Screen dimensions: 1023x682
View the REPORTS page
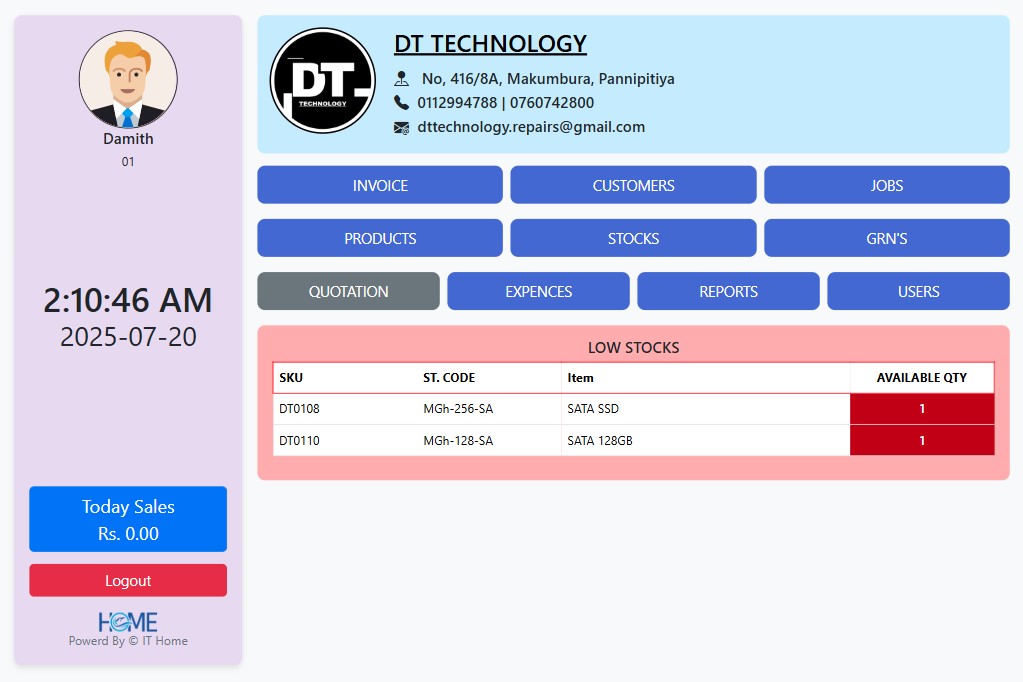tap(728, 291)
